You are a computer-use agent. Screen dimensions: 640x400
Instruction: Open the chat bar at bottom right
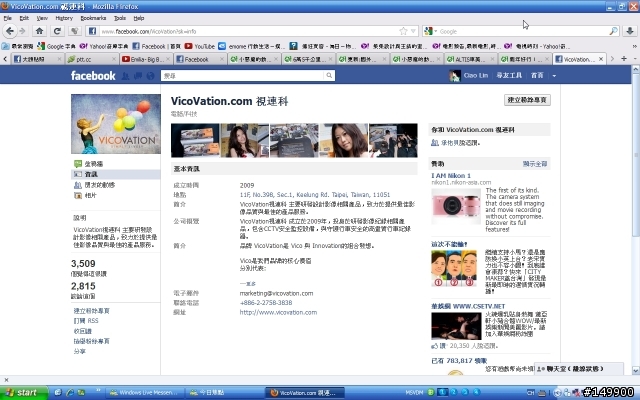click(579, 369)
